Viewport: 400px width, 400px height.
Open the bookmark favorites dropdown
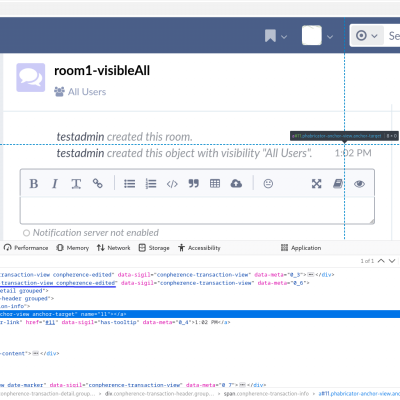(x=276, y=36)
